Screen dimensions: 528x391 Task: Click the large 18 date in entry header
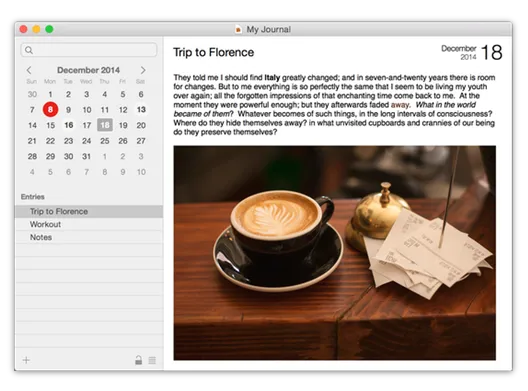[x=492, y=53]
